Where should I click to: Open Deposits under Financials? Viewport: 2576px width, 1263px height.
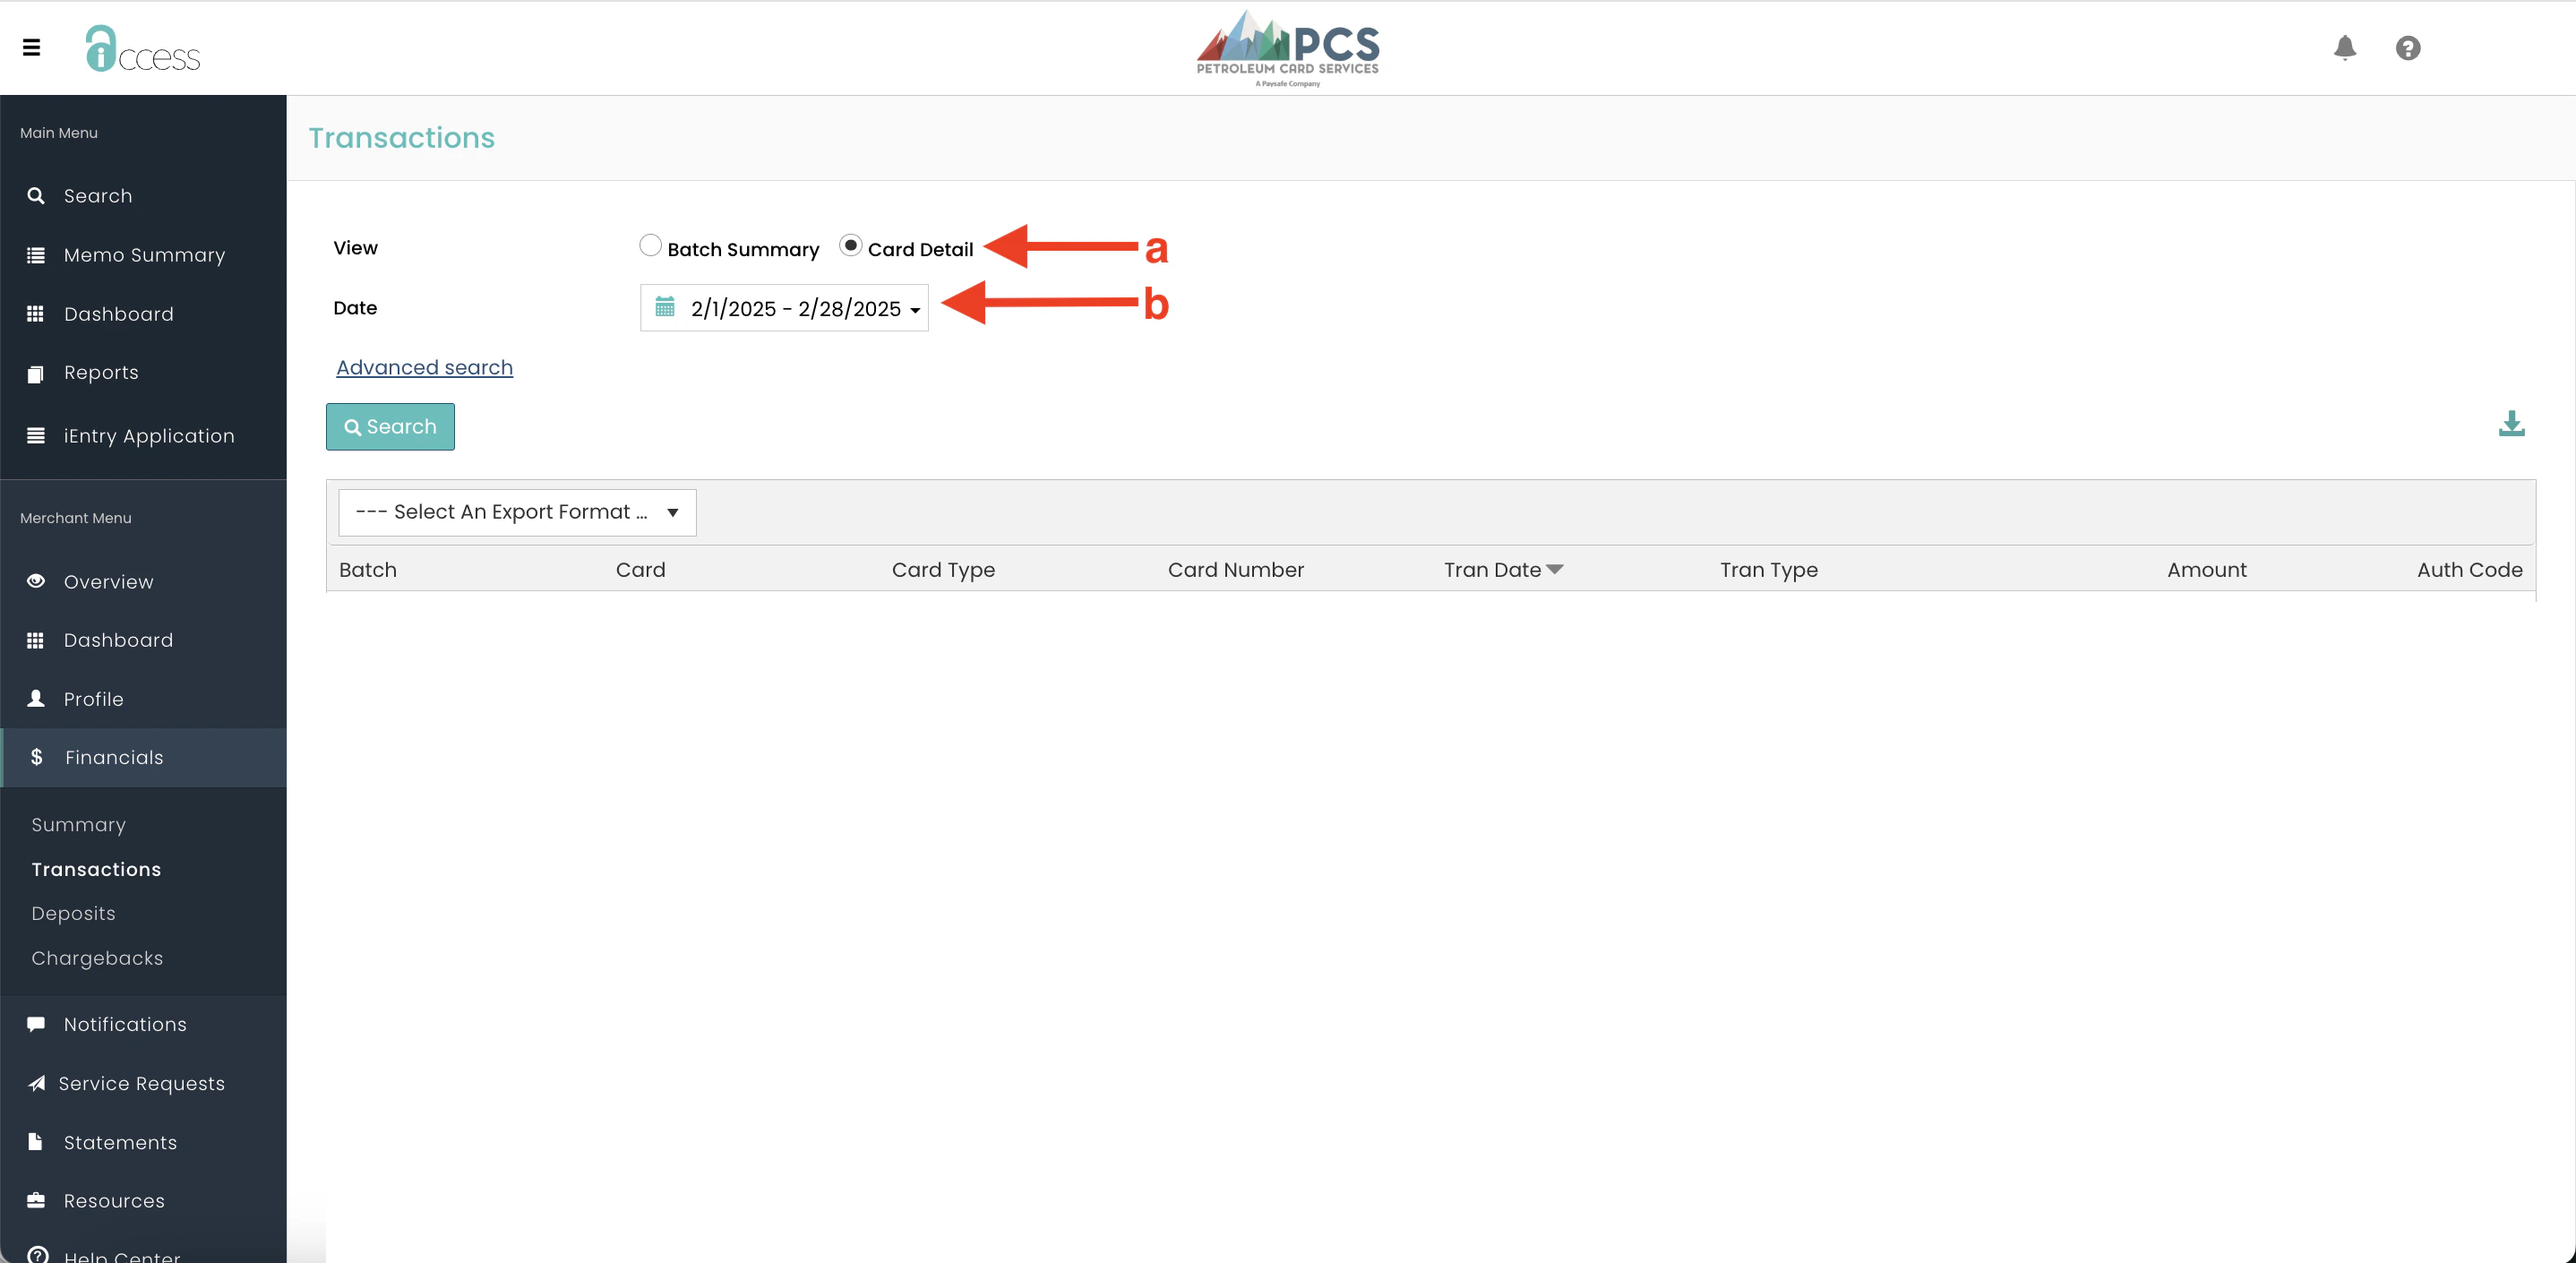[73, 913]
